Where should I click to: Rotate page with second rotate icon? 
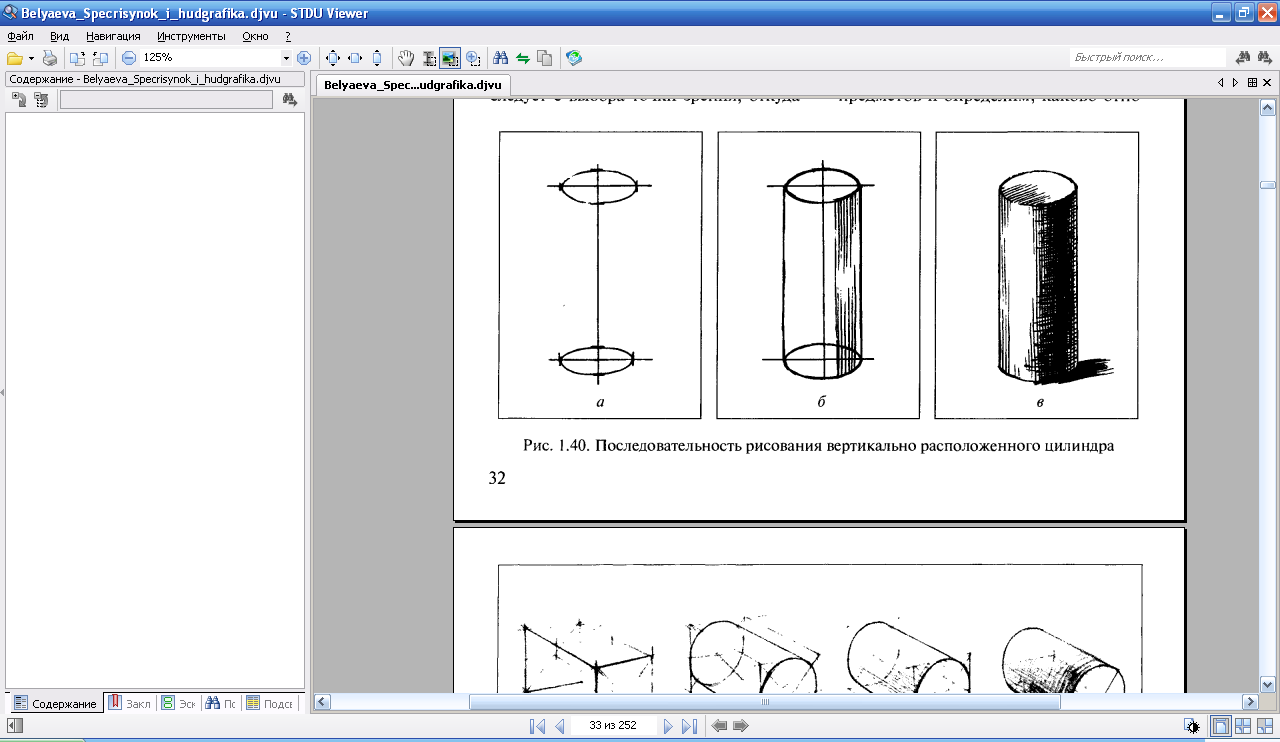point(100,58)
